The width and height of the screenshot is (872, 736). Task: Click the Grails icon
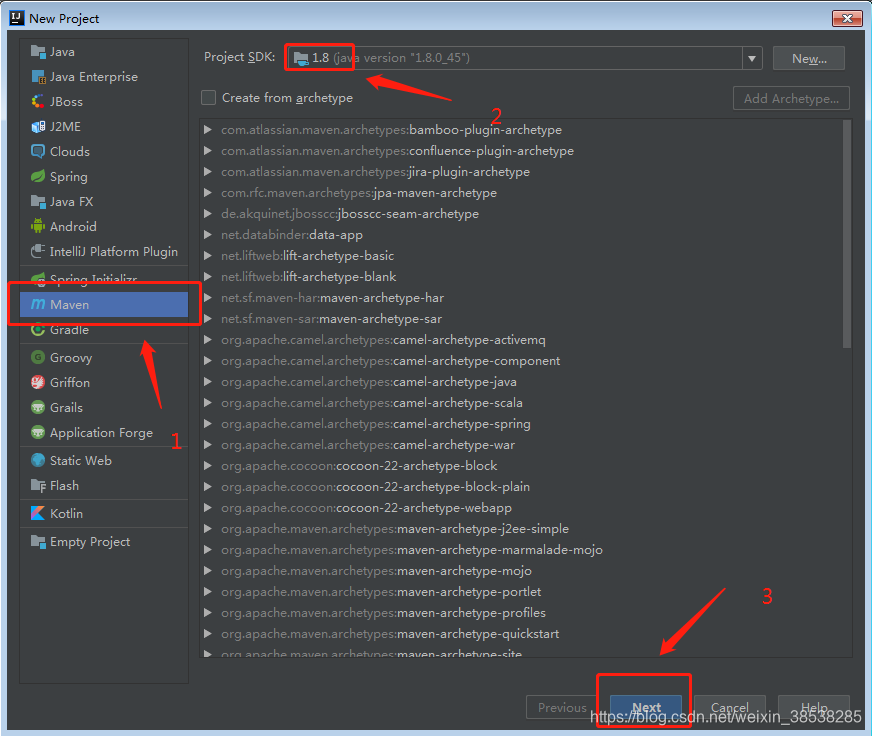click(38, 407)
